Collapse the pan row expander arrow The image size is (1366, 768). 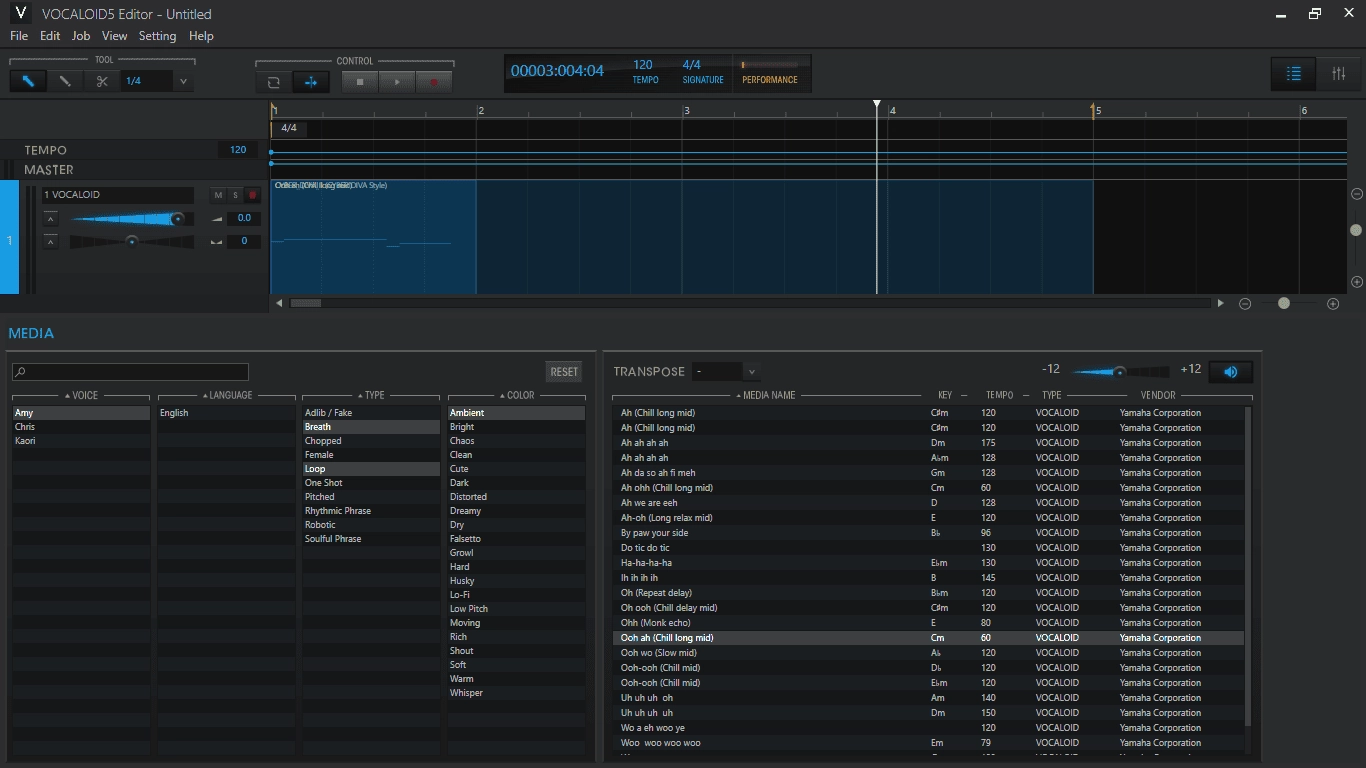[50, 241]
